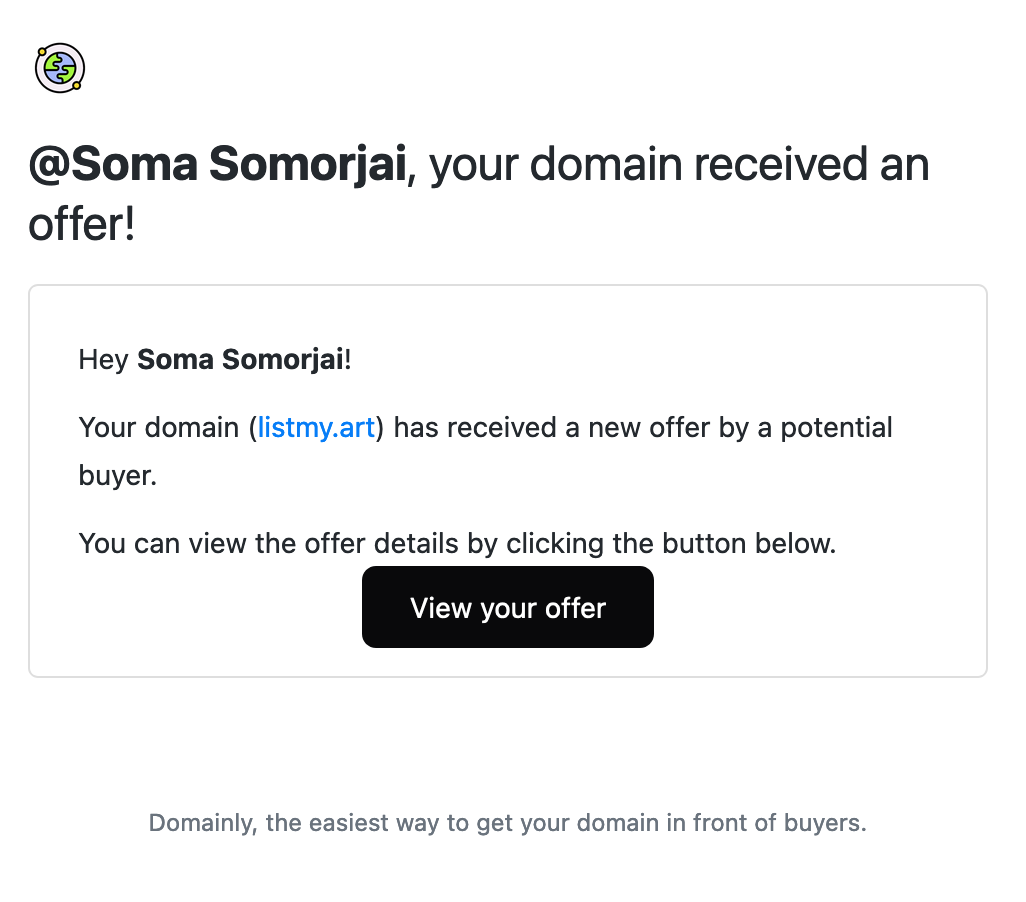
Task: Click the View your offer button
Action: [508, 607]
